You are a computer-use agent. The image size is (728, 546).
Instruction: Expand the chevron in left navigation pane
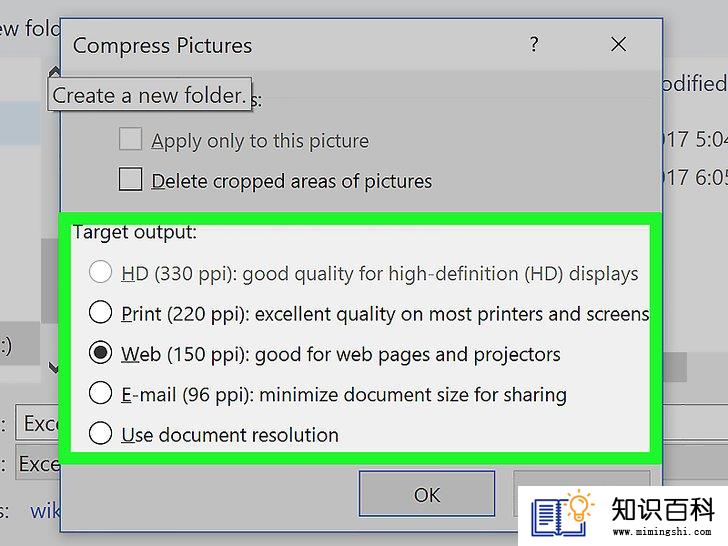coord(54,367)
